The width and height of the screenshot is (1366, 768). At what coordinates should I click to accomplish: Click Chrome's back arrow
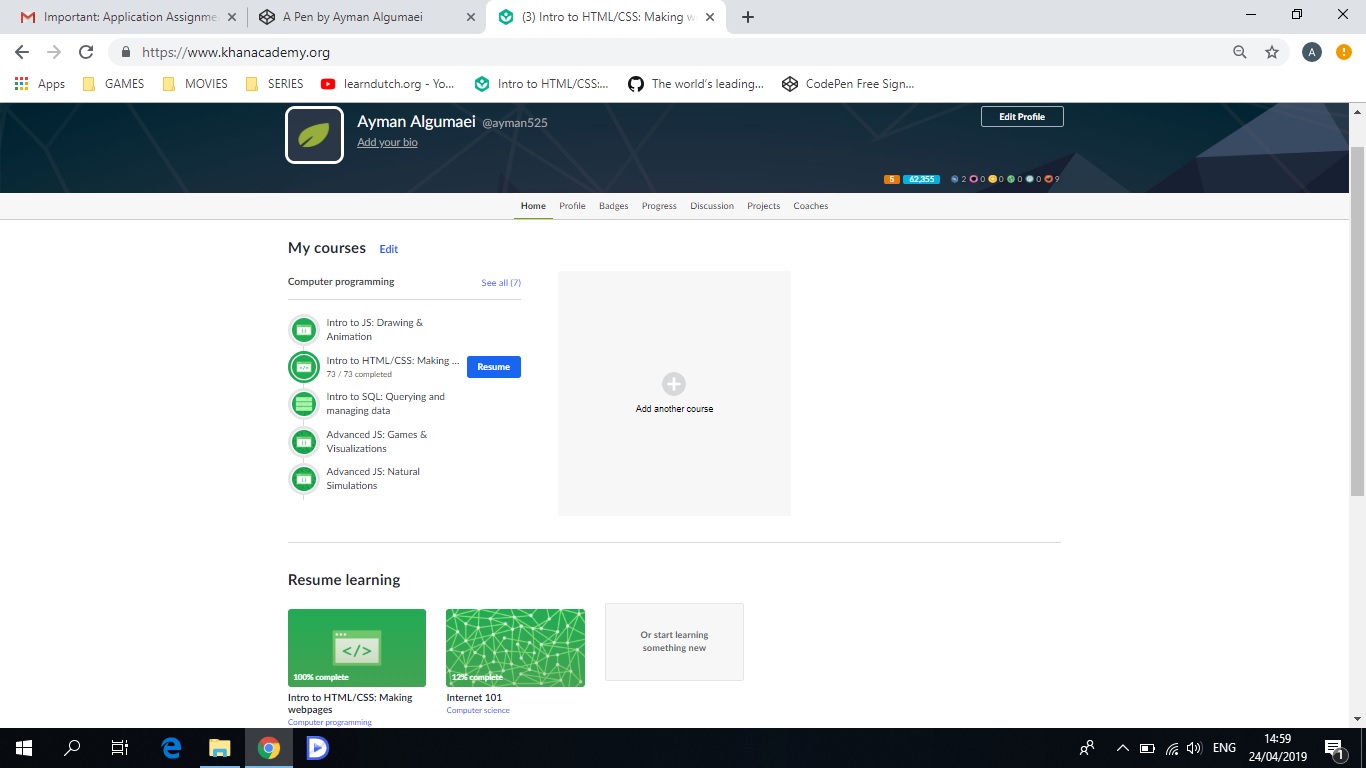(22, 52)
